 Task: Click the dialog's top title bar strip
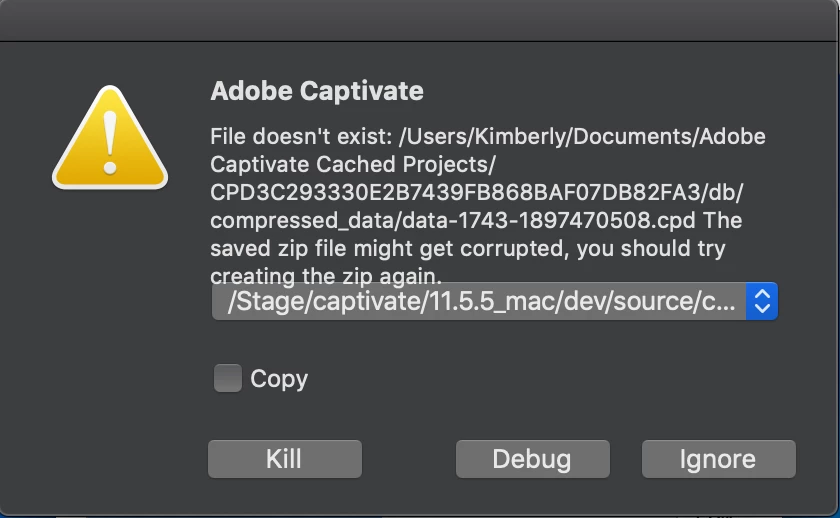[x=420, y=20]
